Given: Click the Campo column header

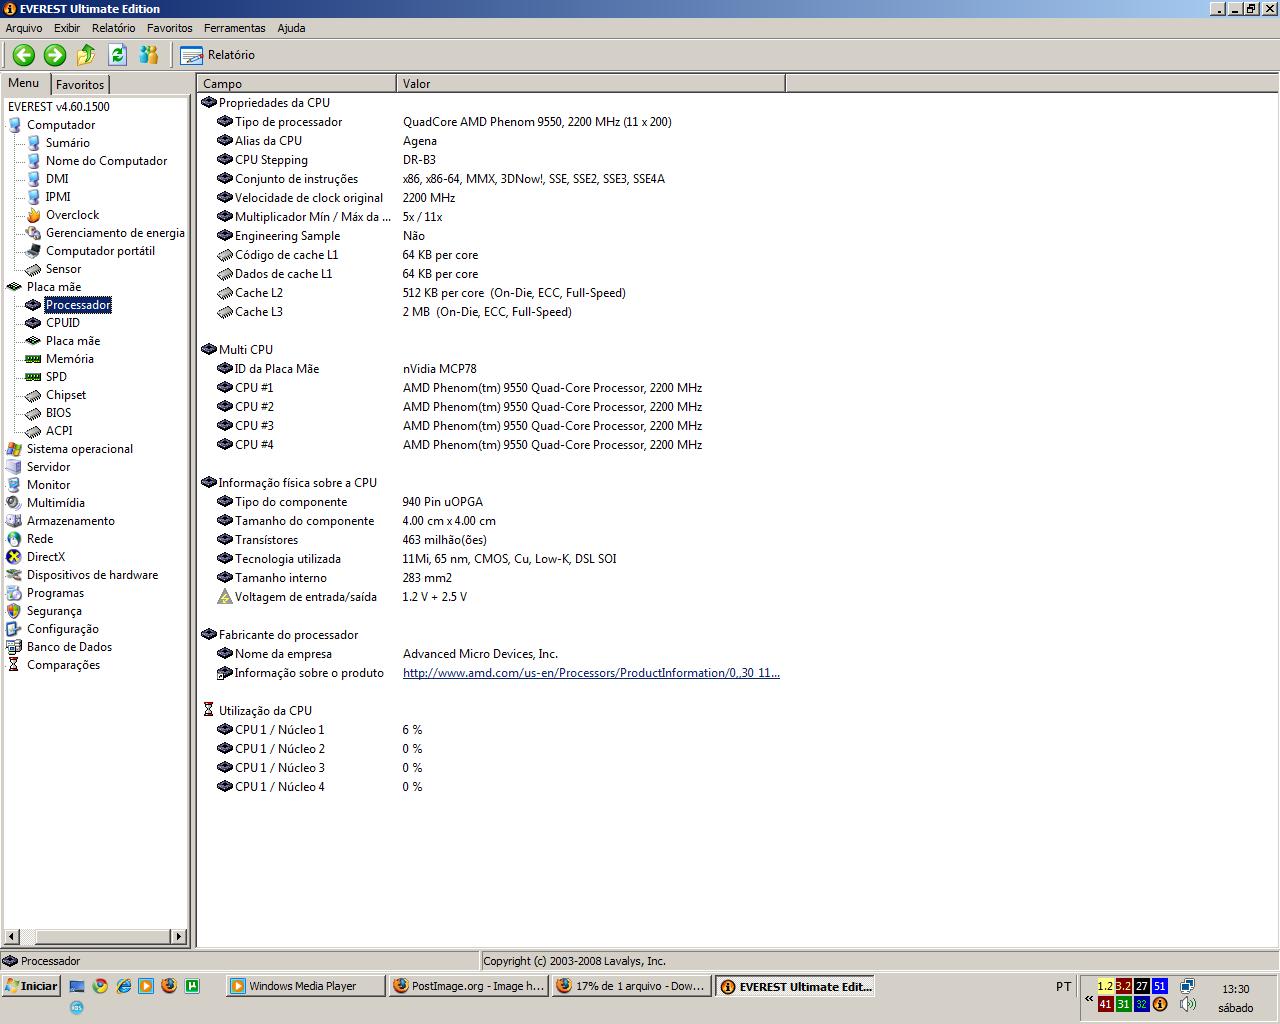Looking at the screenshot, I should tap(296, 84).
